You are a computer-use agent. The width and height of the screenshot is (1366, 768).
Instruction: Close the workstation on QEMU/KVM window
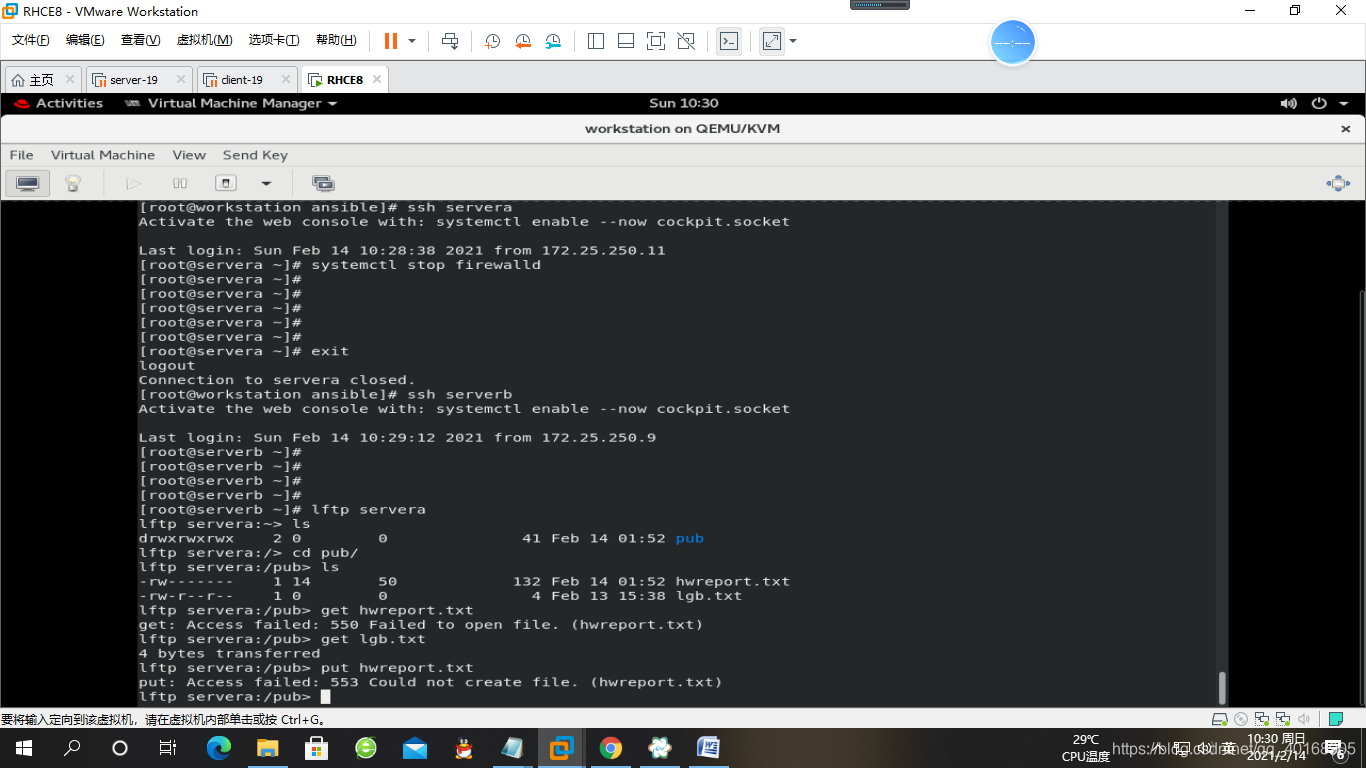(1345, 129)
